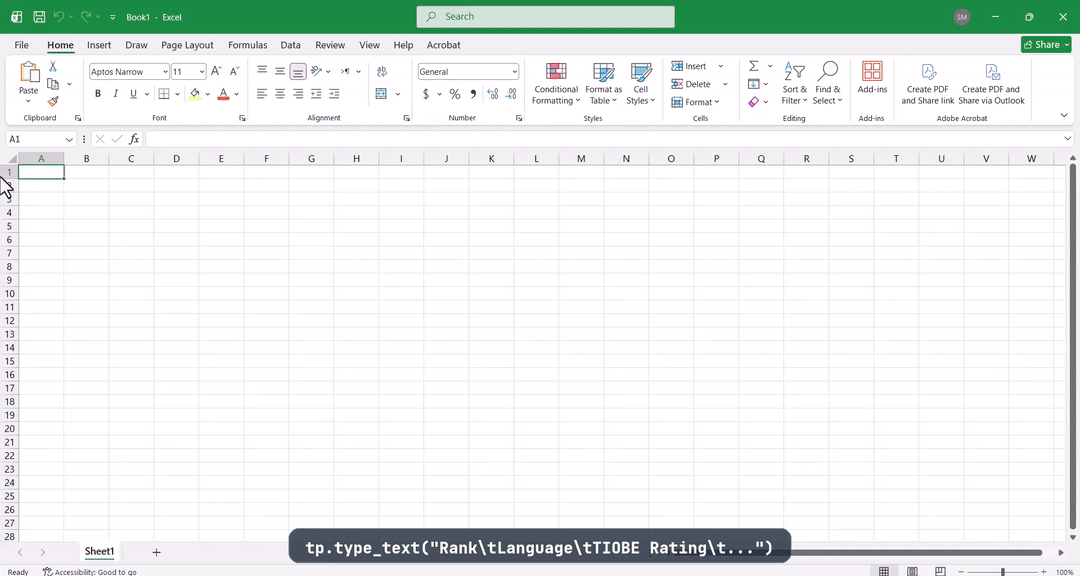Viewport: 1080px width, 576px height.
Task: Open the Fill Color dropdown arrow
Action: [x=207, y=94]
